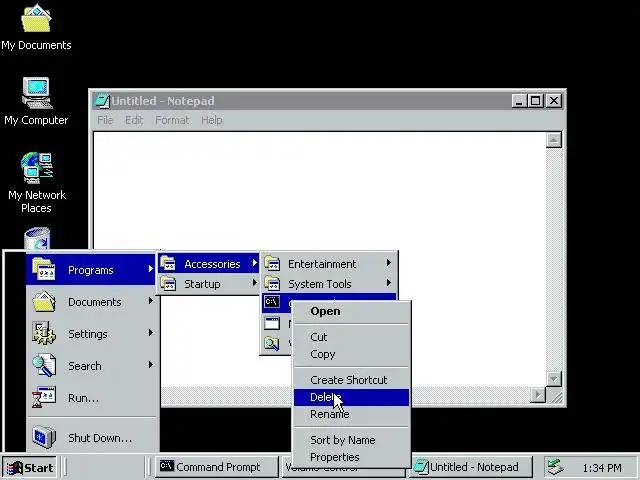640x480 pixels.
Task: Choose Delete in the context menu
Action: [x=351, y=397]
